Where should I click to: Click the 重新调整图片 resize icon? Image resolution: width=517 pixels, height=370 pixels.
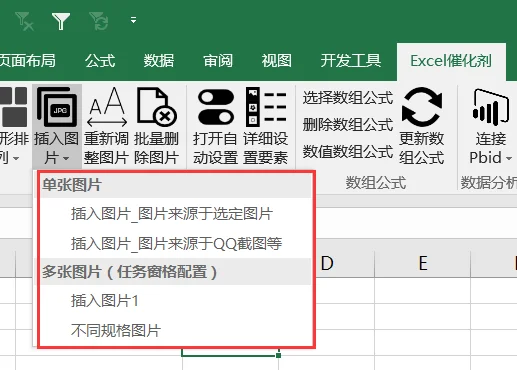[x=106, y=107]
